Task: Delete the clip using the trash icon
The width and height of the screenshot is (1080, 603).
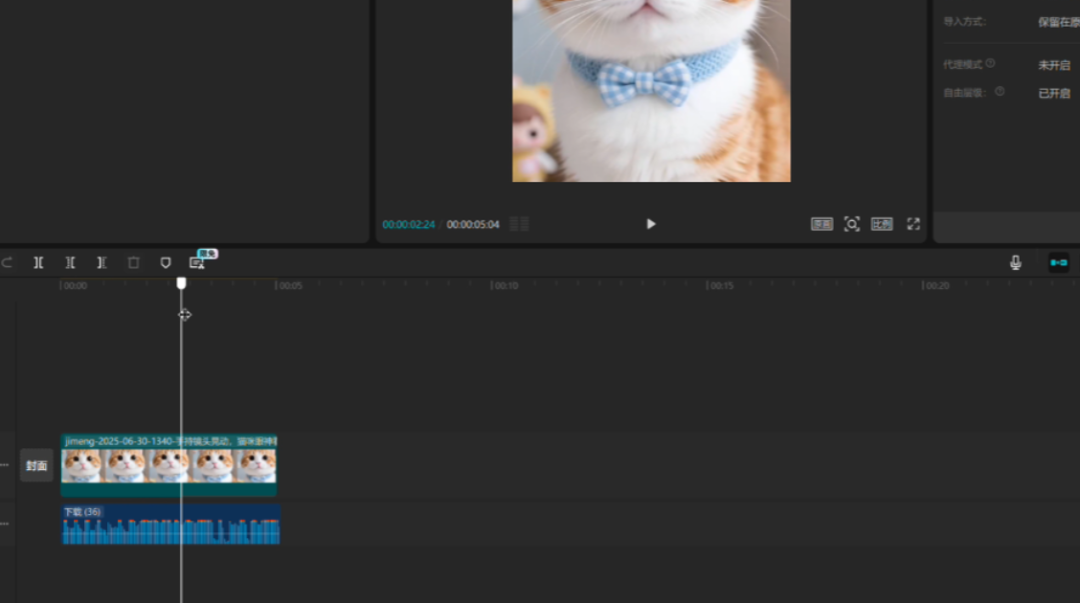Action: coord(133,262)
